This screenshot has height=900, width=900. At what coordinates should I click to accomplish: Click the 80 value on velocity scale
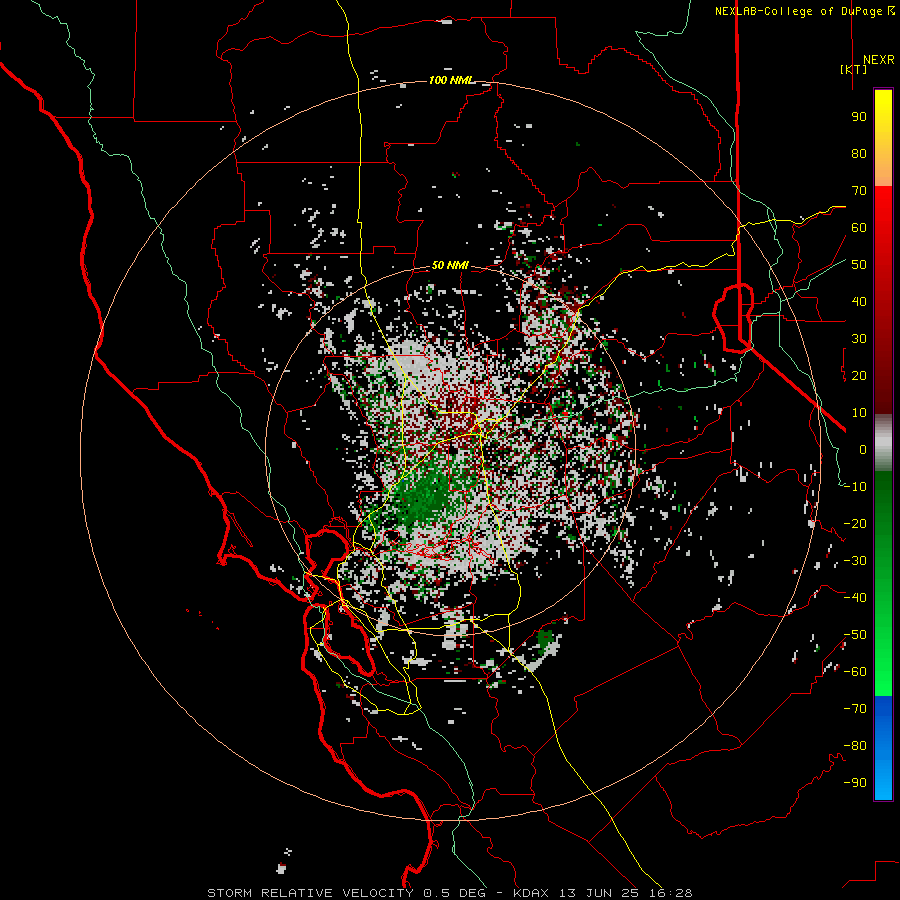tap(859, 154)
